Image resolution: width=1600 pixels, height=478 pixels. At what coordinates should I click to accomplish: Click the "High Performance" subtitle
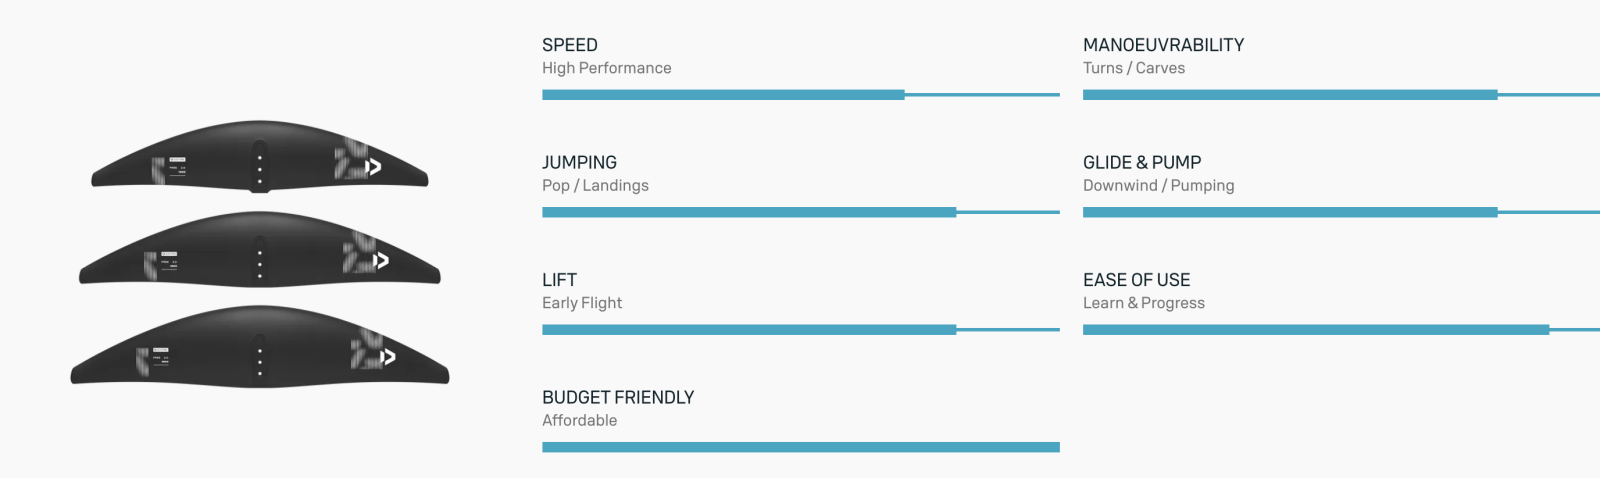pos(606,68)
